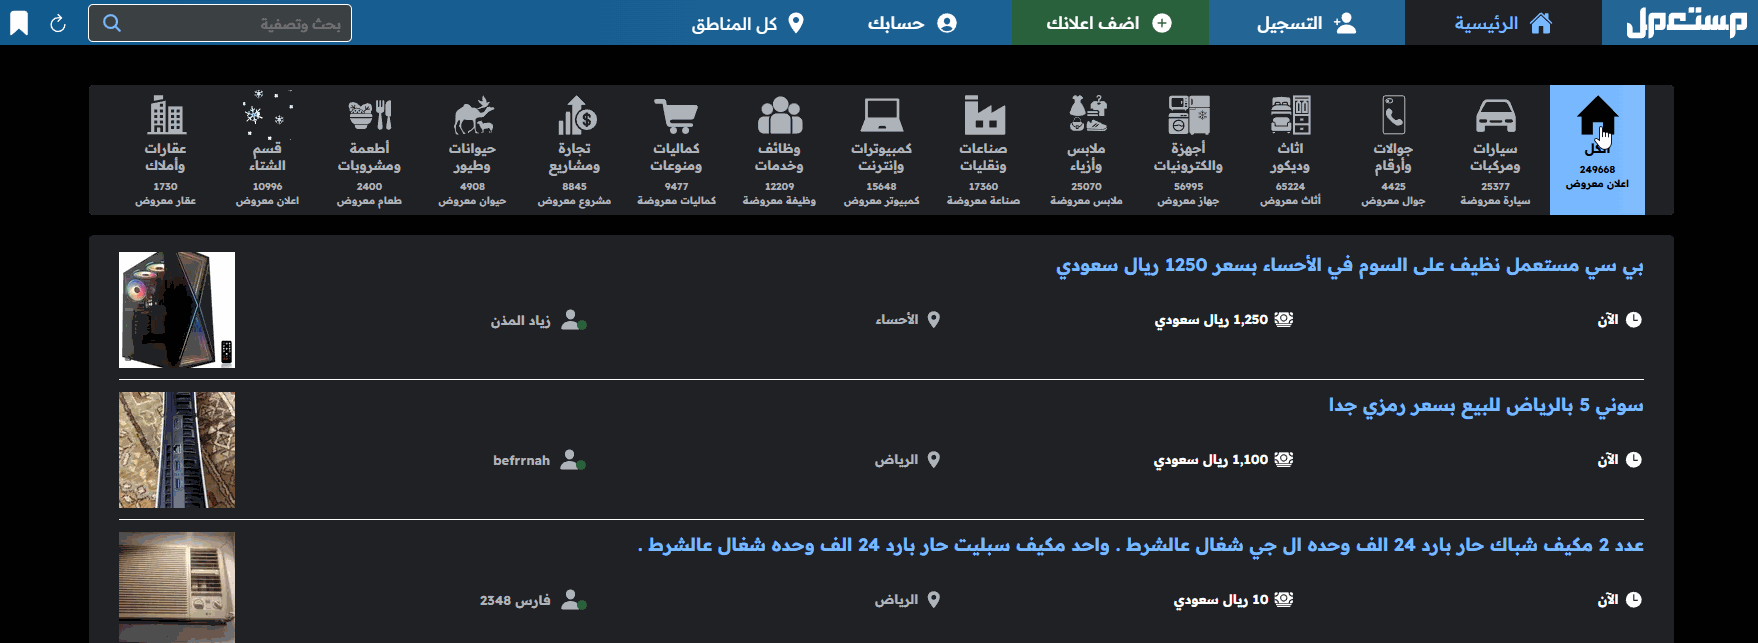Screen dimensions: 1758x643
Task: Click the magnifier search icon
Action: click(x=112, y=23)
